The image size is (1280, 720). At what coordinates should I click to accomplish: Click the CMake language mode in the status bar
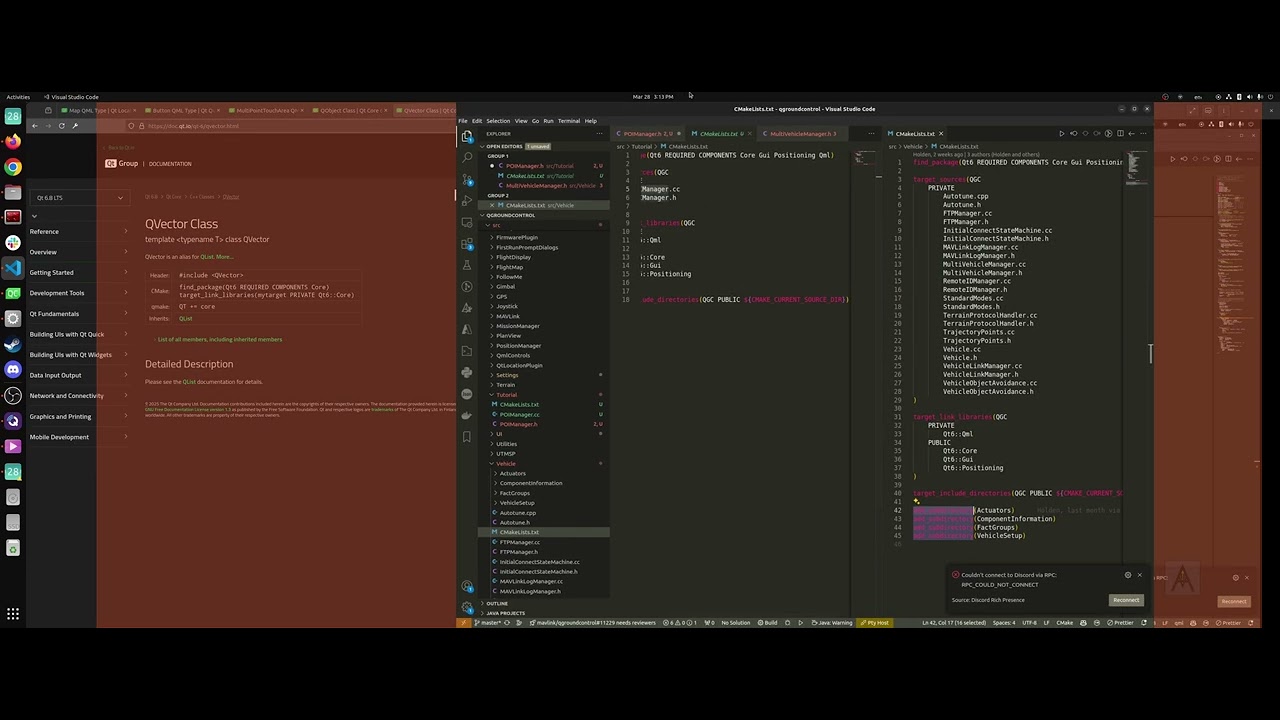click(x=1065, y=623)
